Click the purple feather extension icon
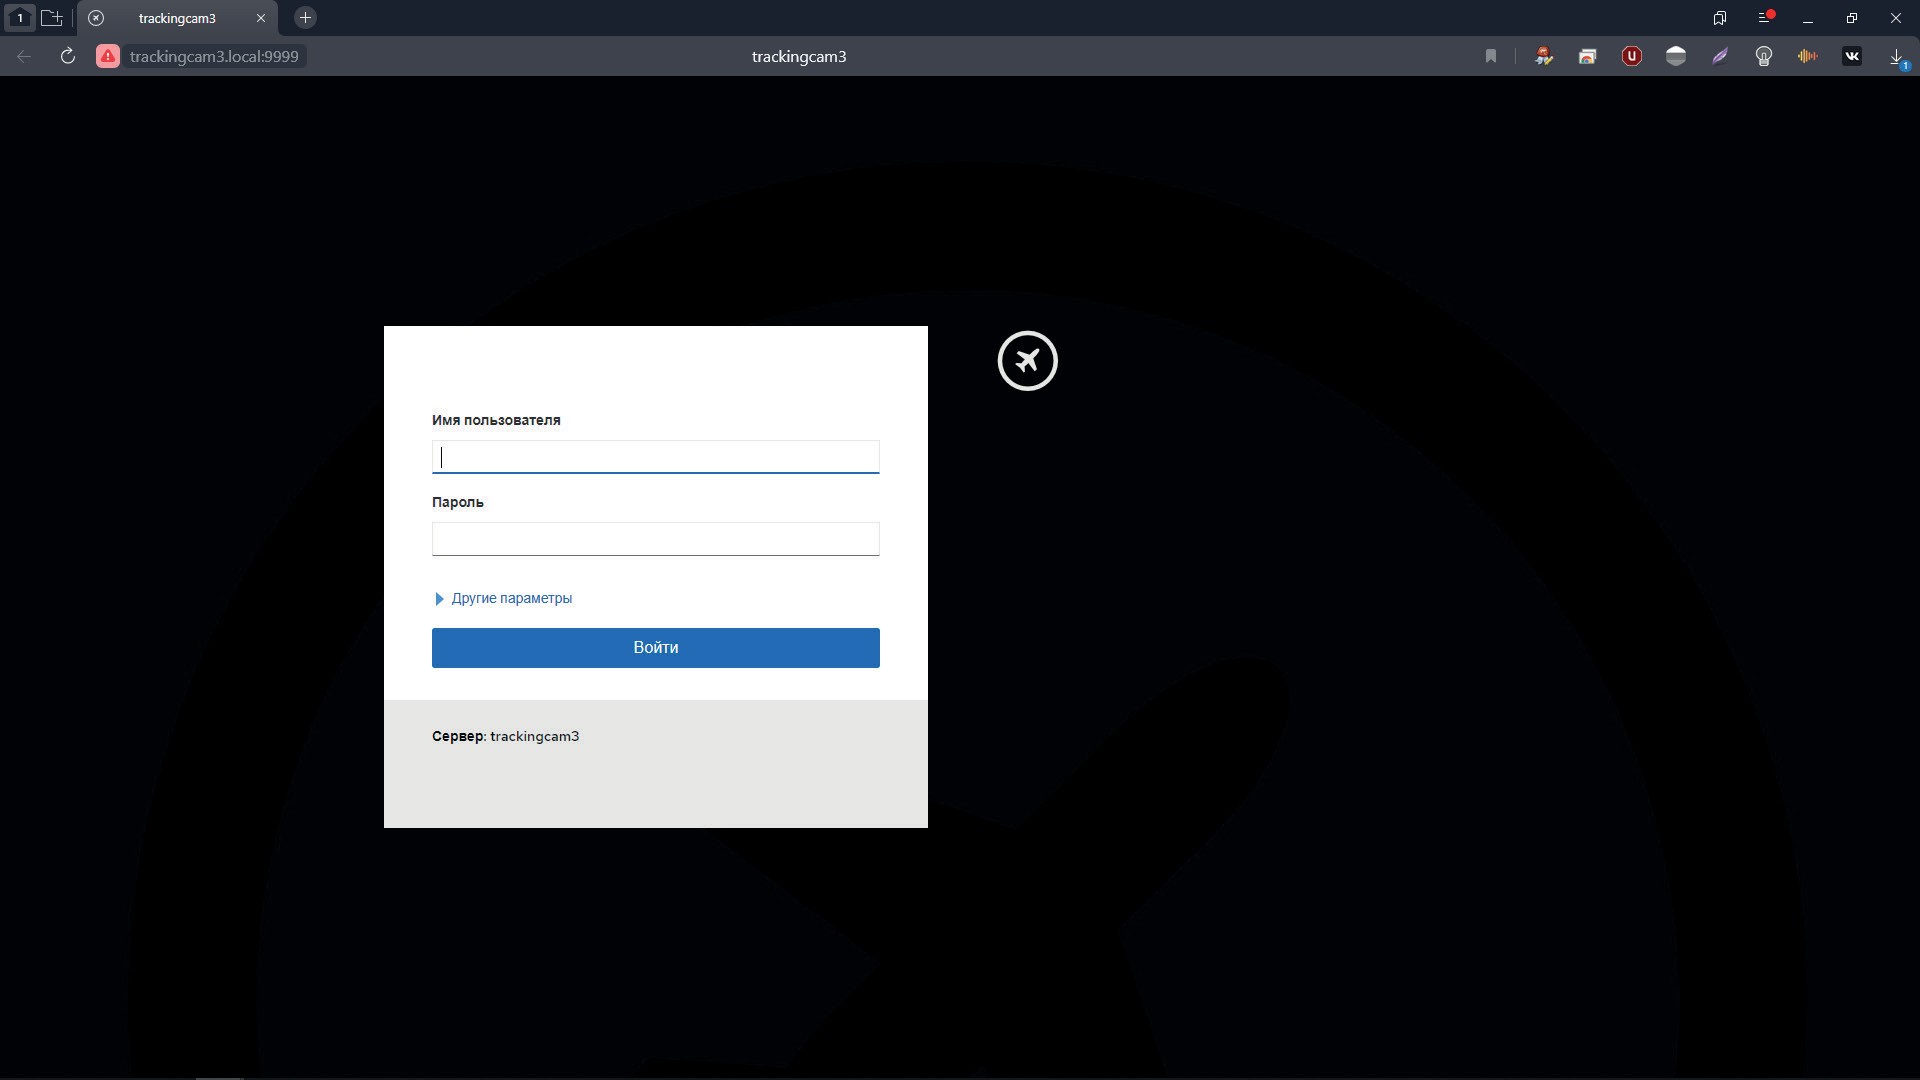 coord(1720,56)
